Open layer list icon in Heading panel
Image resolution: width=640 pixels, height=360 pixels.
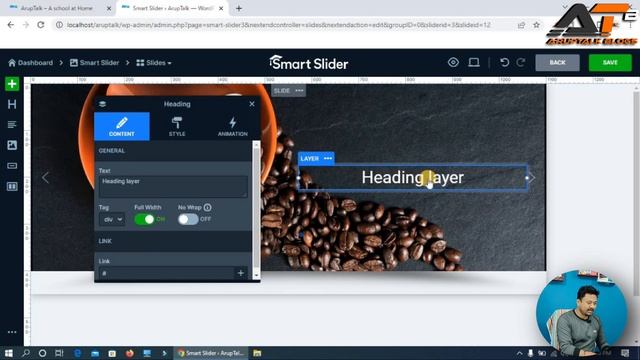(x=102, y=104)
